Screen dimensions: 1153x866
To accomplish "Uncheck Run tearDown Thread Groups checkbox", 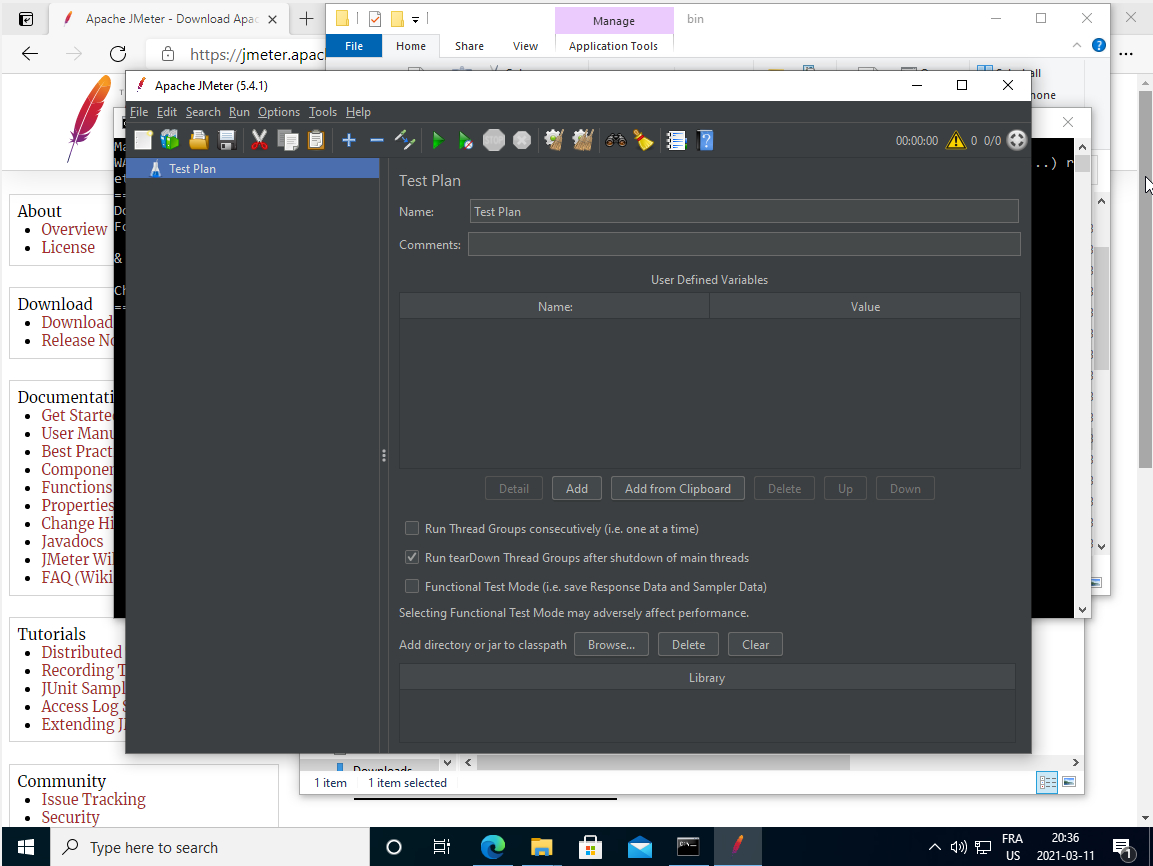I will 412,557.
